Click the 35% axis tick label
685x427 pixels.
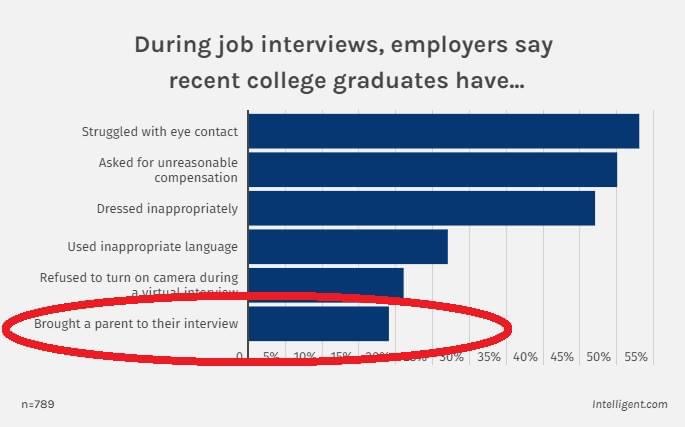pos(488,357)
